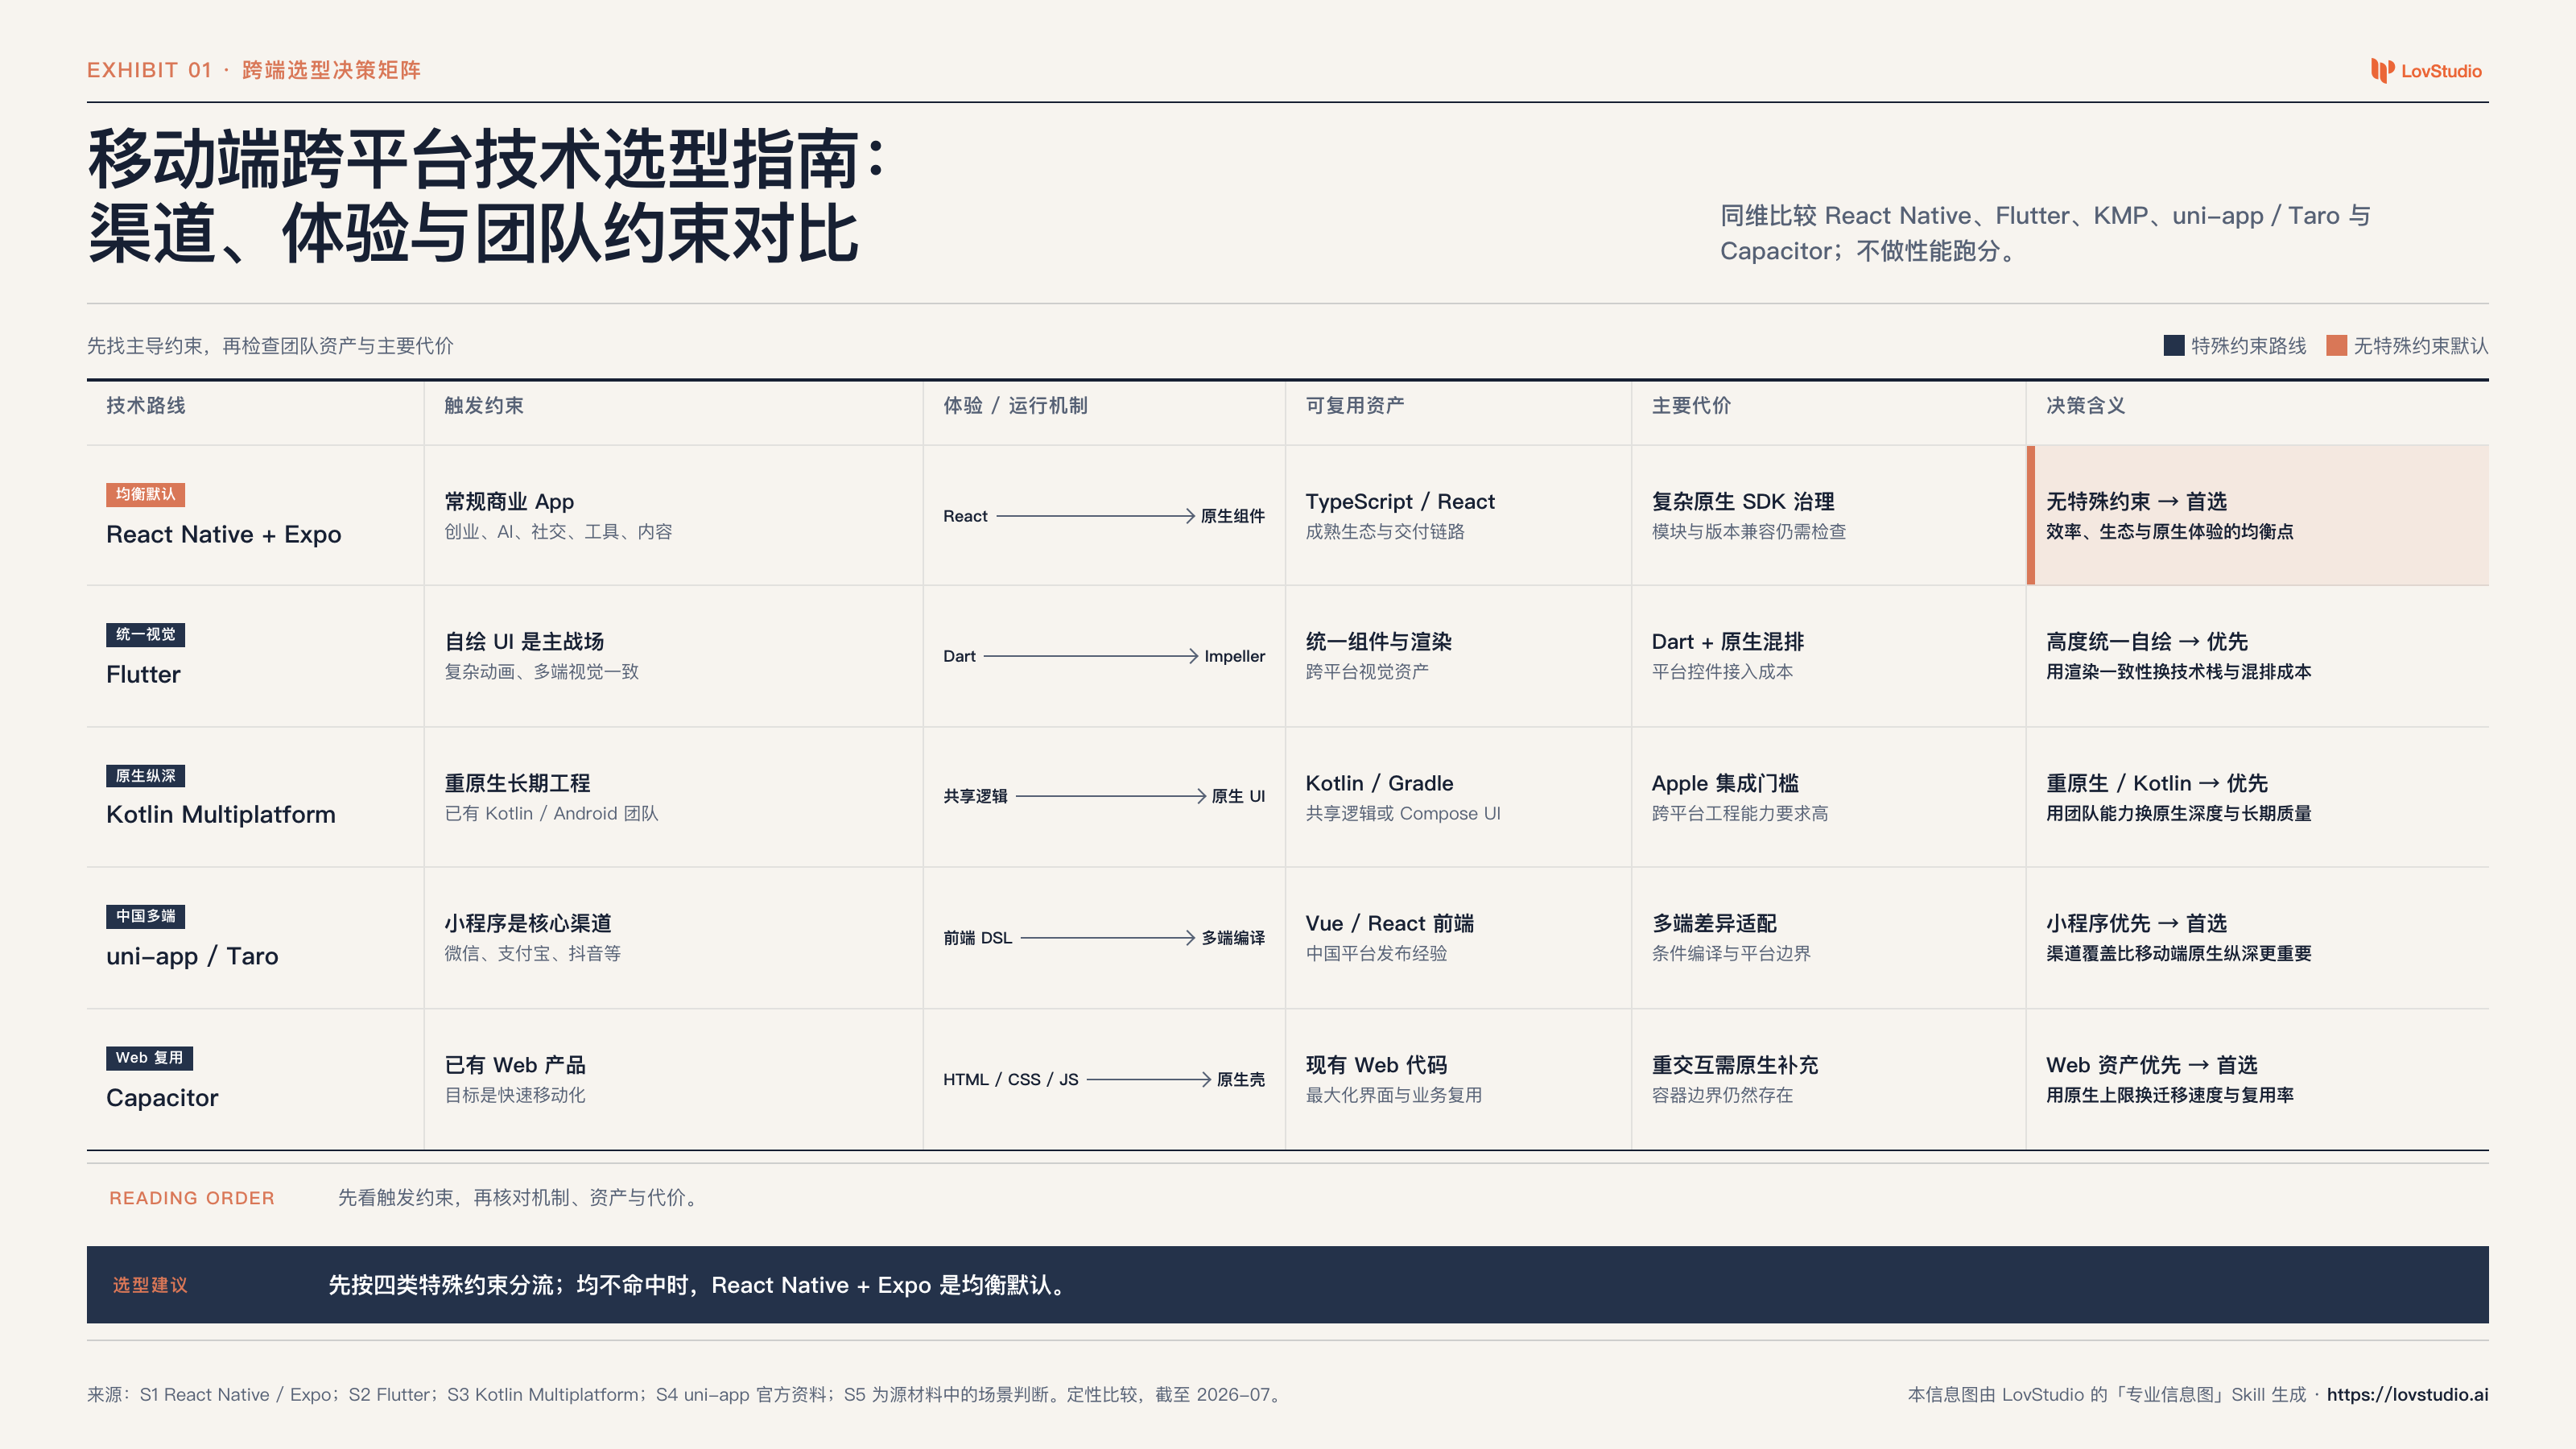
Task: Select the Kotlin Multiplatform row title
Action: point(221,814)
